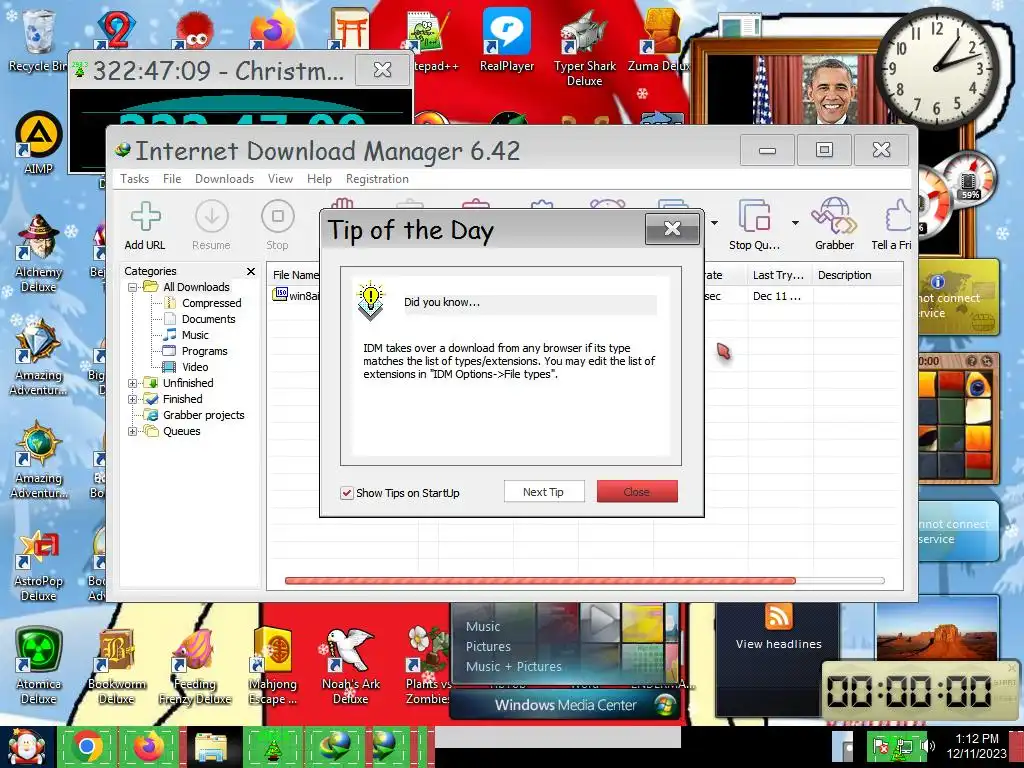Open the AstroPop Deluxe shortcut
This screenshot has height=768, width=1024.
(39, 566)
